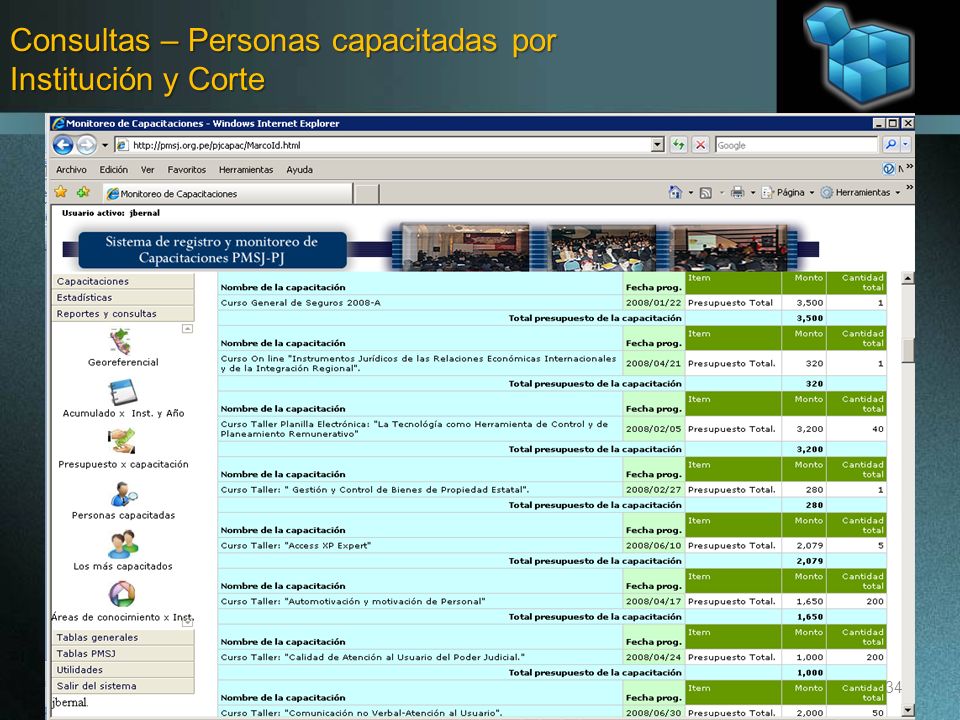
Task: Click the search magnifier icon
Action: [891, 145]
